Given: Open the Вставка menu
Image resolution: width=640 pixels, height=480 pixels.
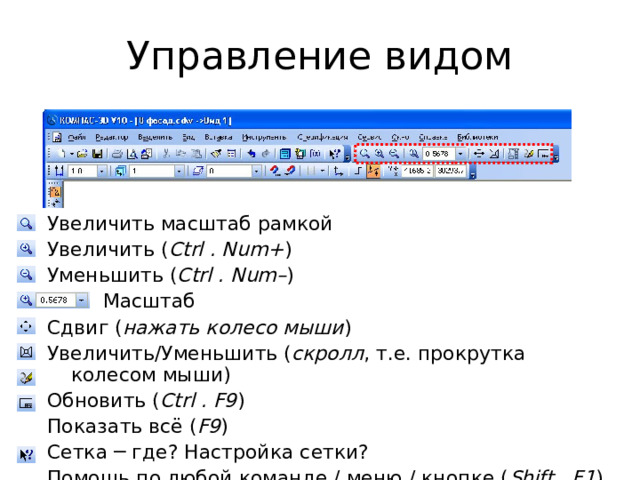Looking at the screenshot, I should 218,137.
